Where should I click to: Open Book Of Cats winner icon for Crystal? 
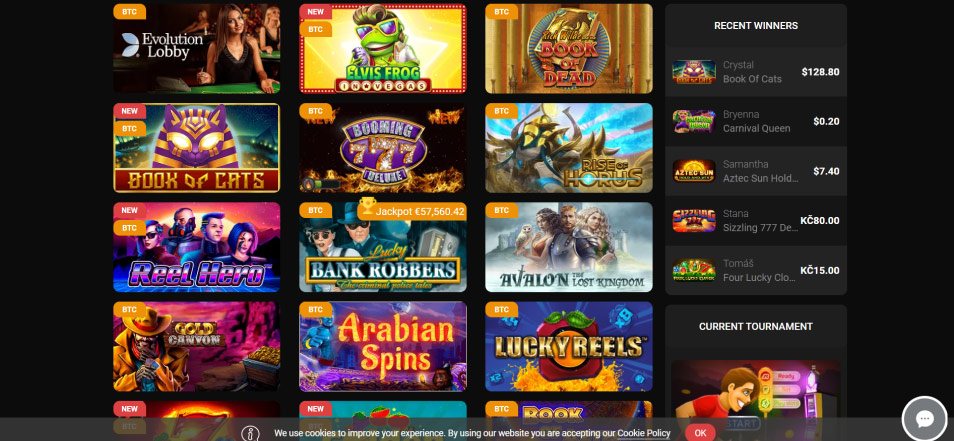click(694, 72)
